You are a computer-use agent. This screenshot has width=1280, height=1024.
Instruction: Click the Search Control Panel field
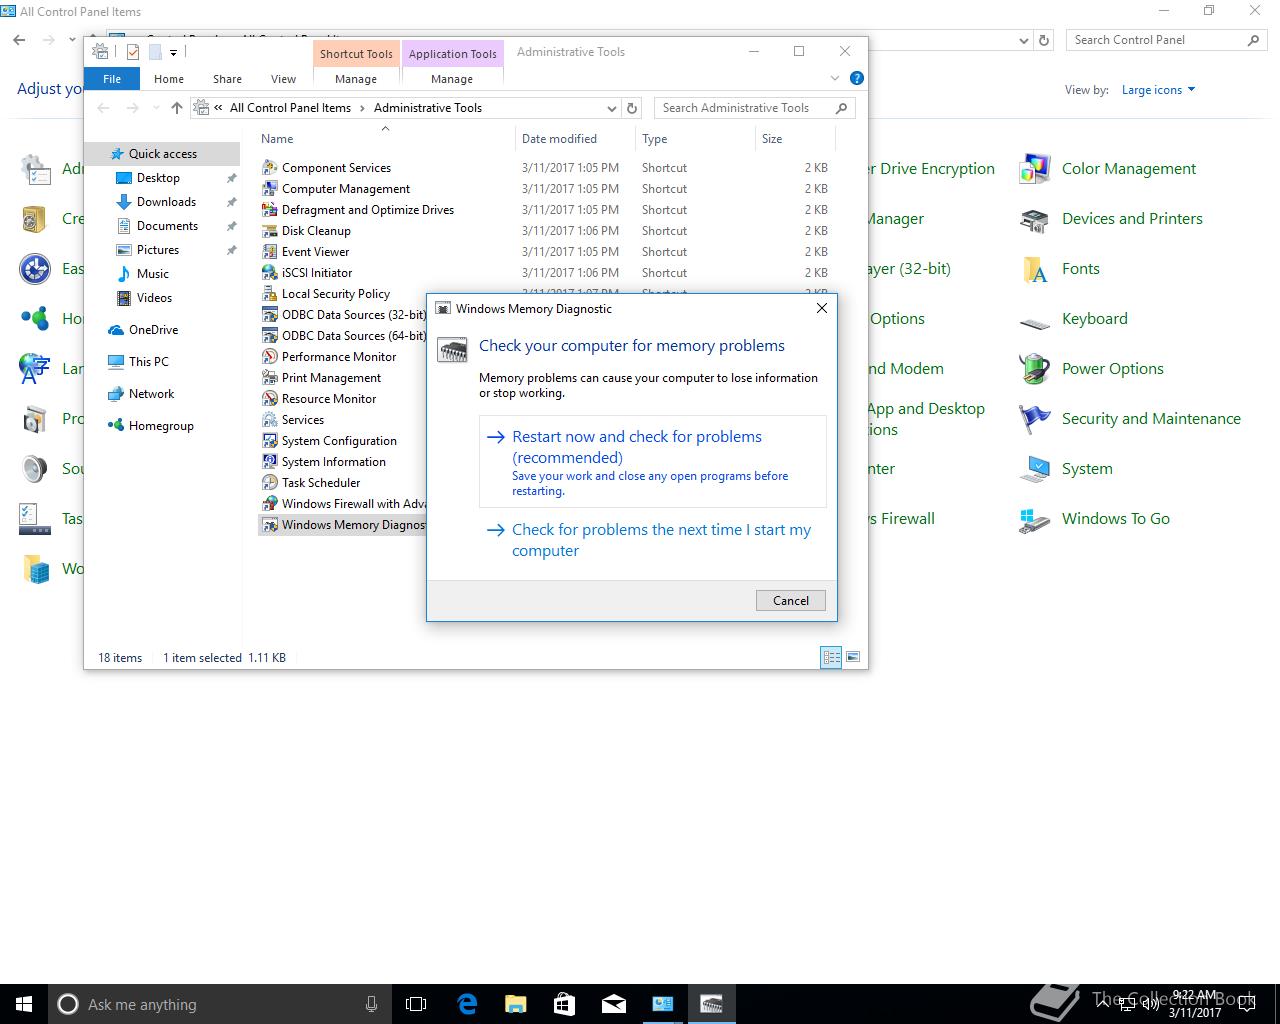(1167, 40)
